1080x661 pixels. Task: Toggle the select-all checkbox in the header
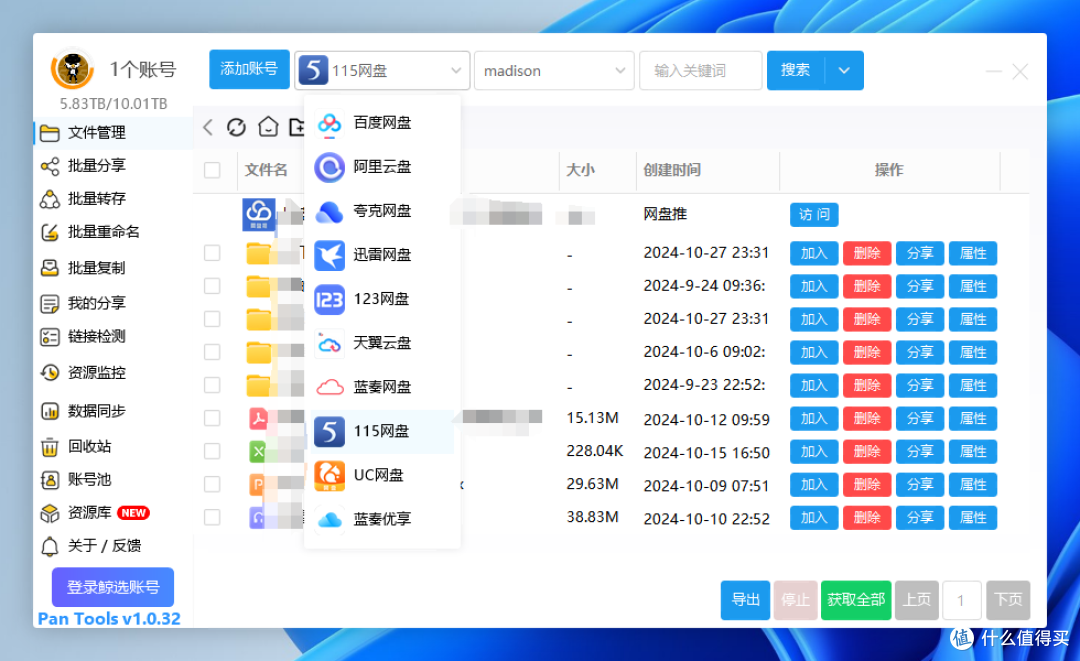tap(212, 170)
